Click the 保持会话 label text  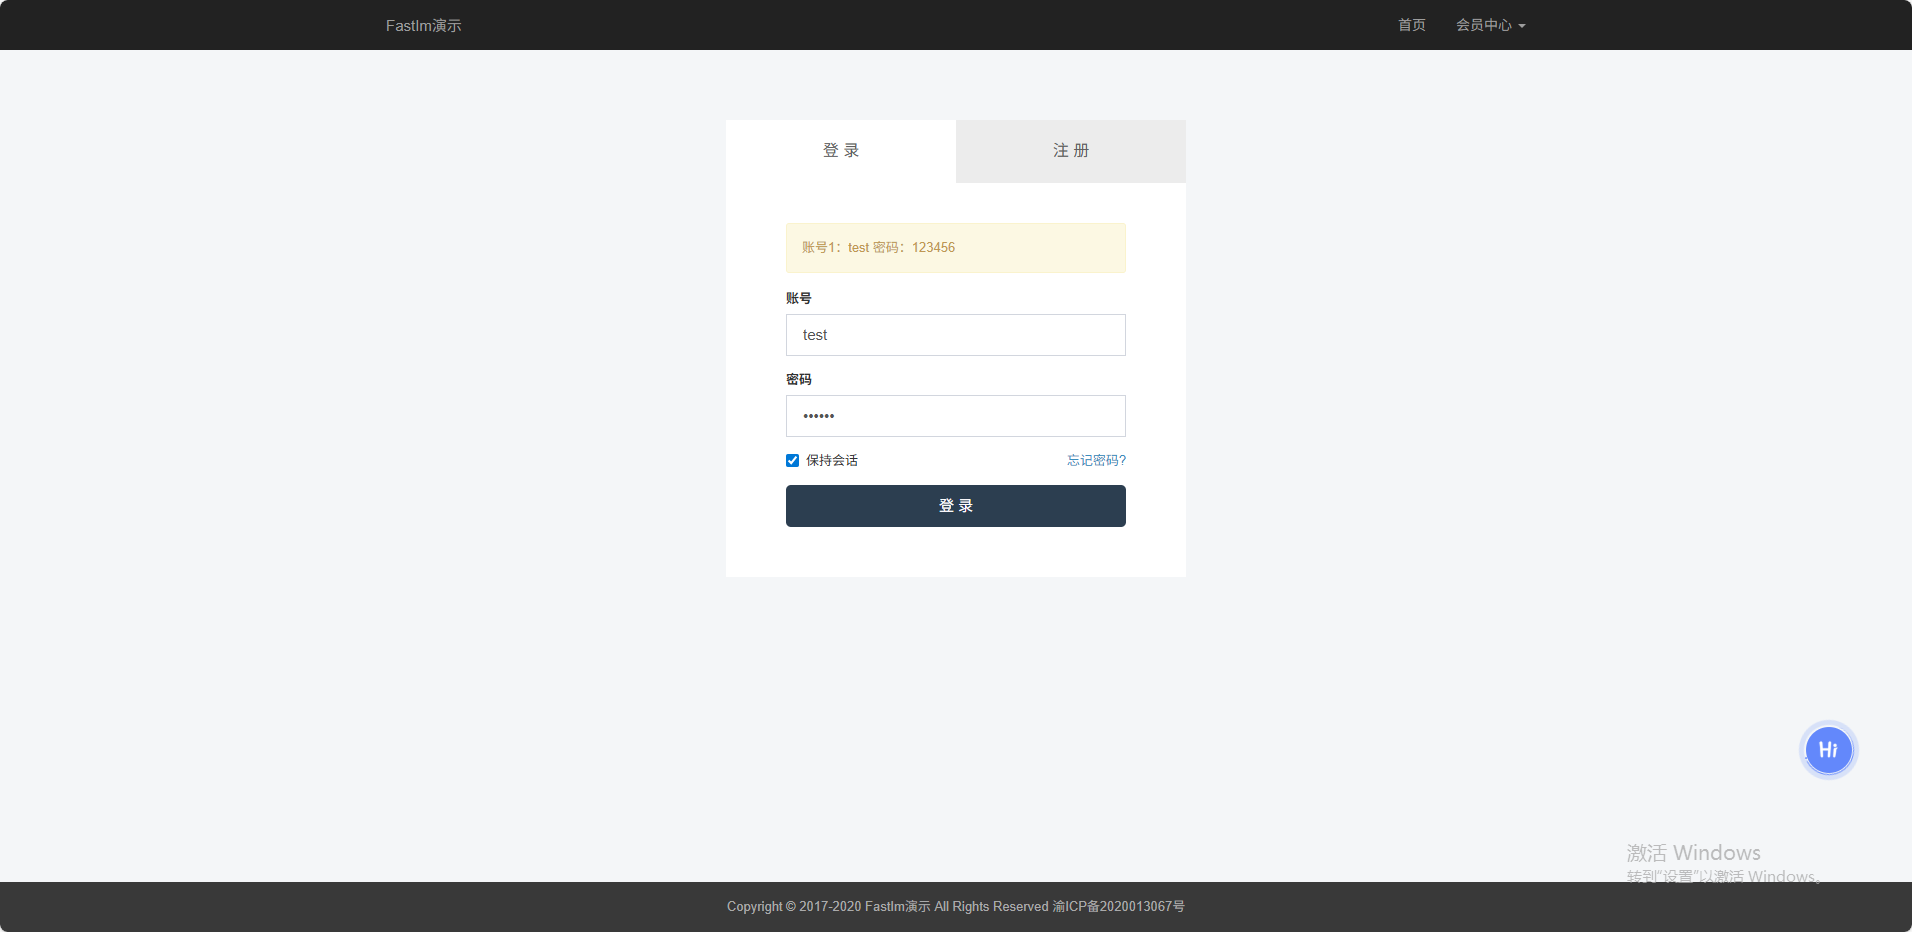[832, 461]
